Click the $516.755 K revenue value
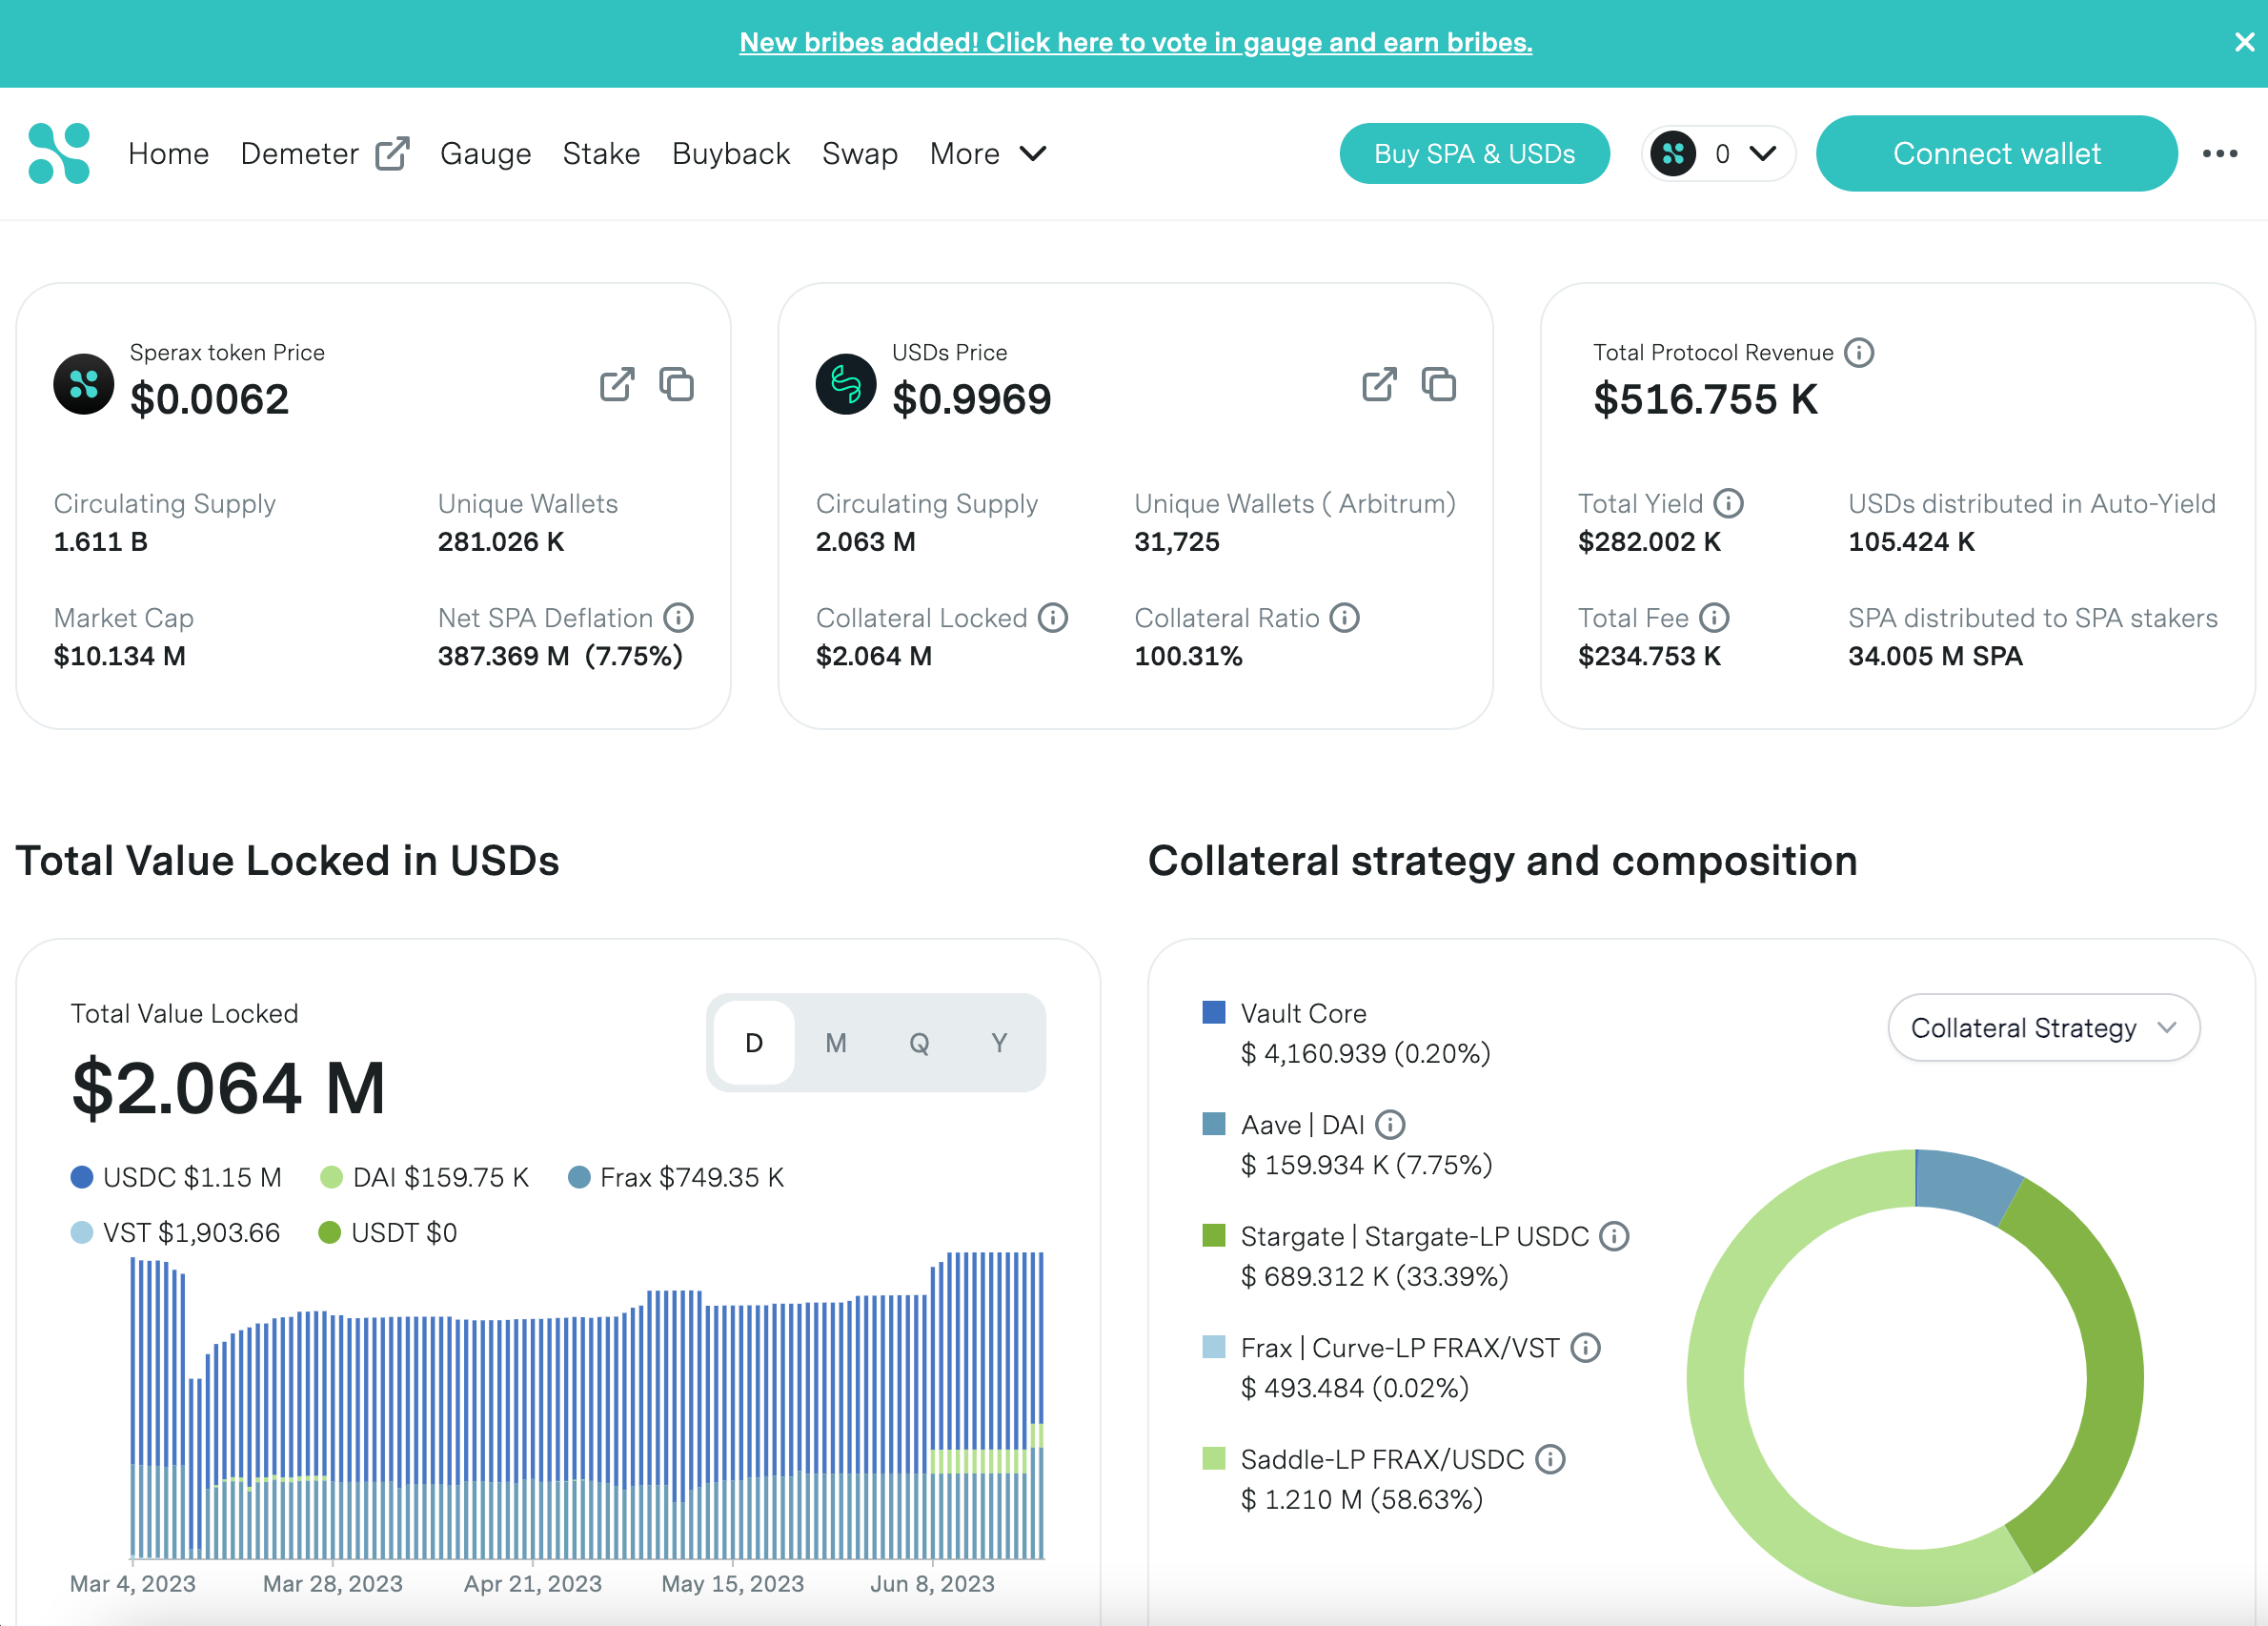Image resolution: width=2268 pixels, height=1626 pixels. pyautogui.click(x=1705, y=399)
